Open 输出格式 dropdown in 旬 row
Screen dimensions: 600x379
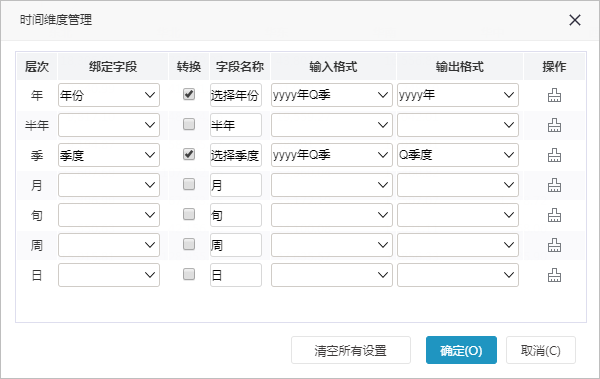(458, 215)
